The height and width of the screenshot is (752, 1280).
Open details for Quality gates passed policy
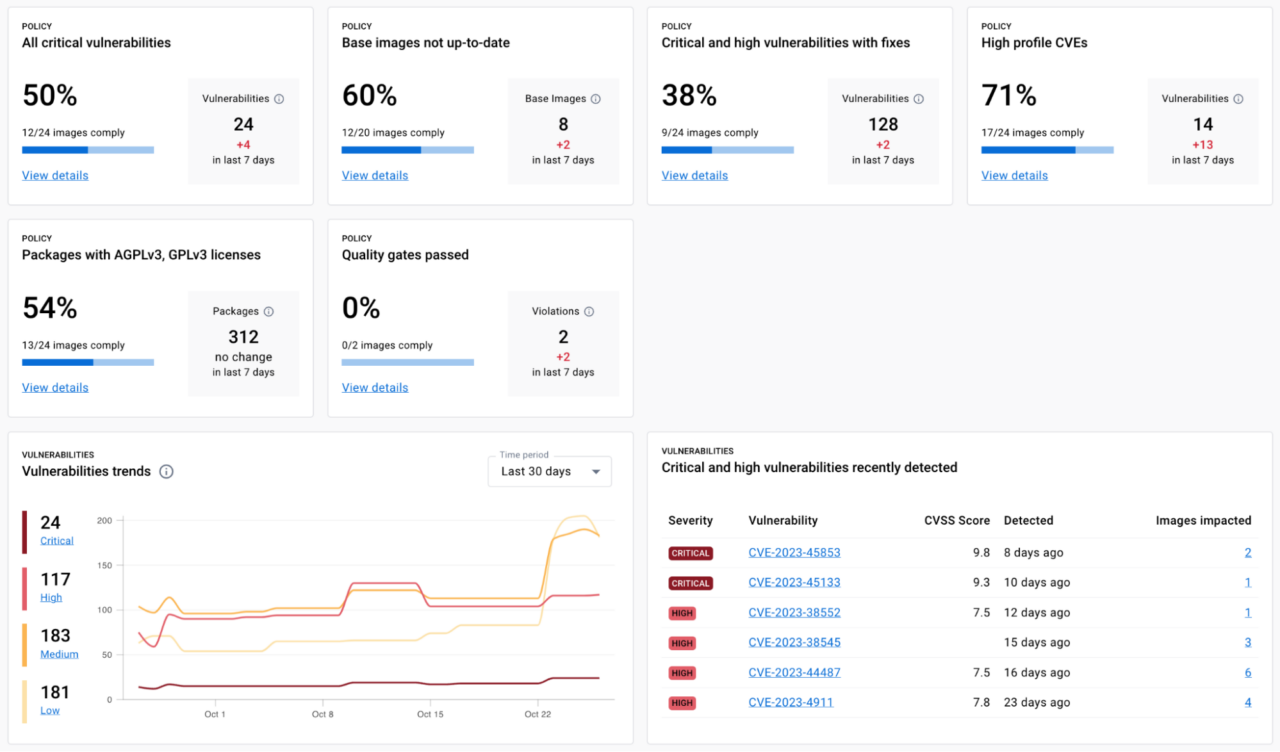coord(375,387)
